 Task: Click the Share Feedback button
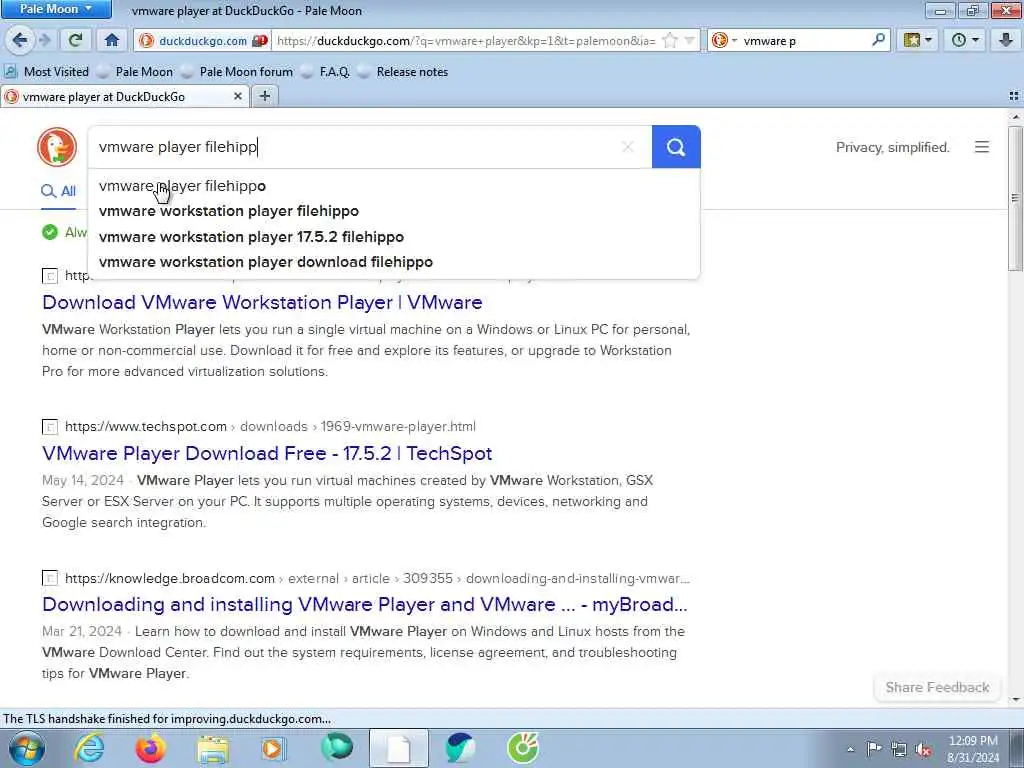pyautogui.click(x=937, y=687)
